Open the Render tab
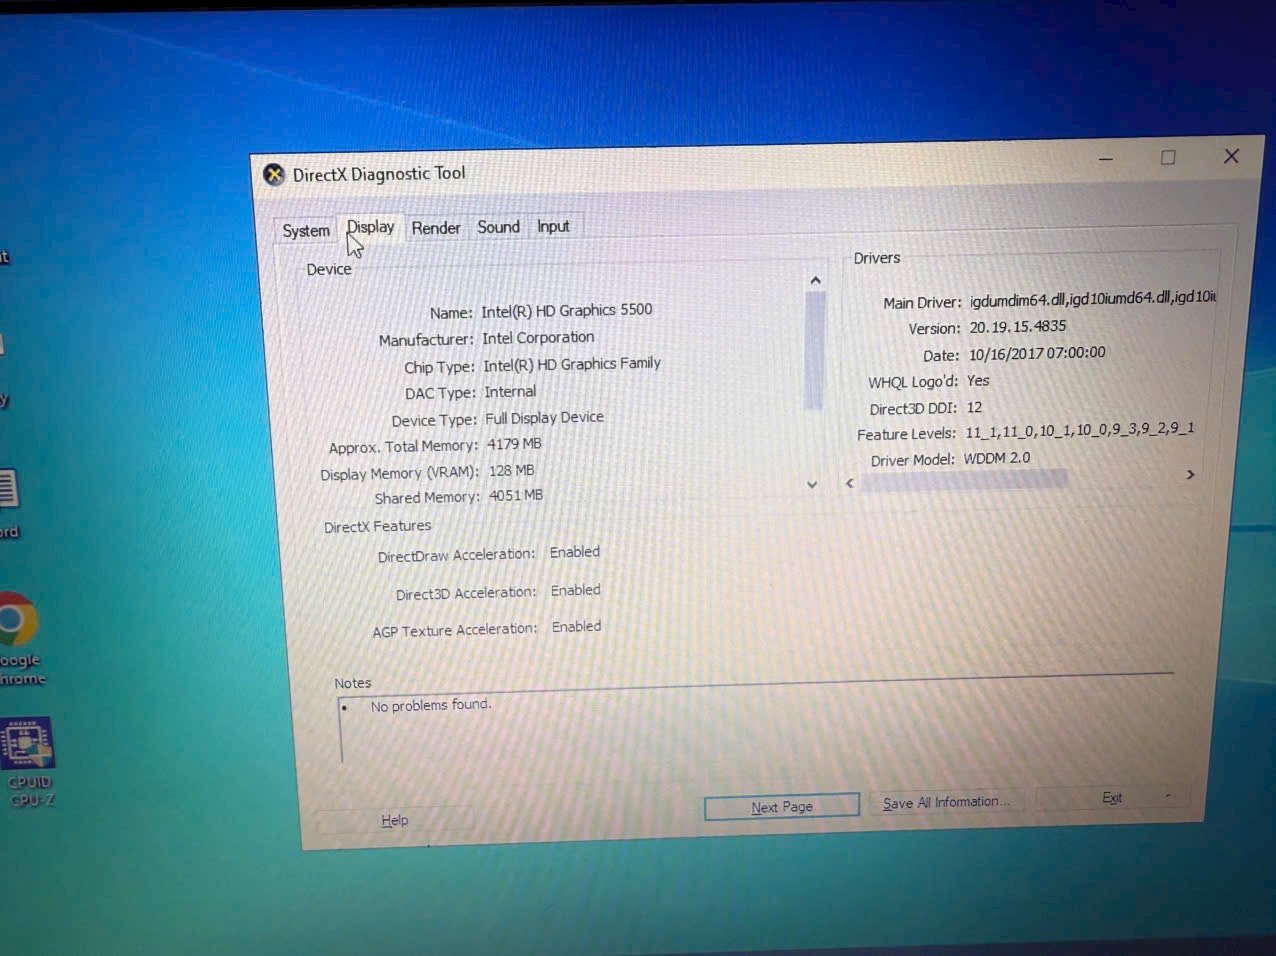 (x=436, y=228)
